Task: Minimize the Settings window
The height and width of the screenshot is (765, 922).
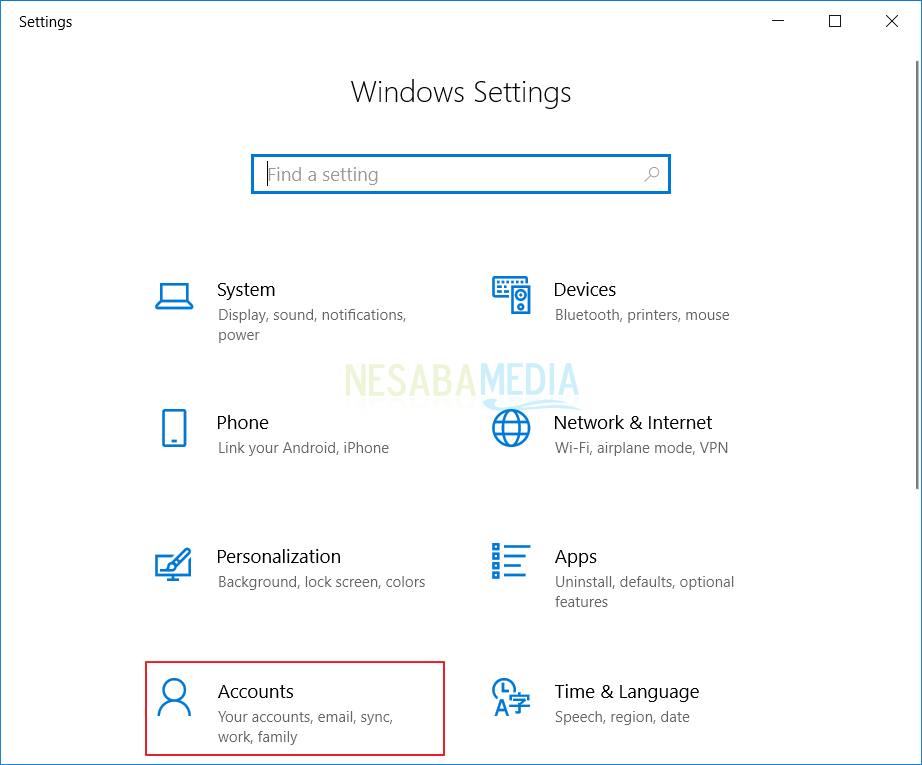Action: pos(778,21)
